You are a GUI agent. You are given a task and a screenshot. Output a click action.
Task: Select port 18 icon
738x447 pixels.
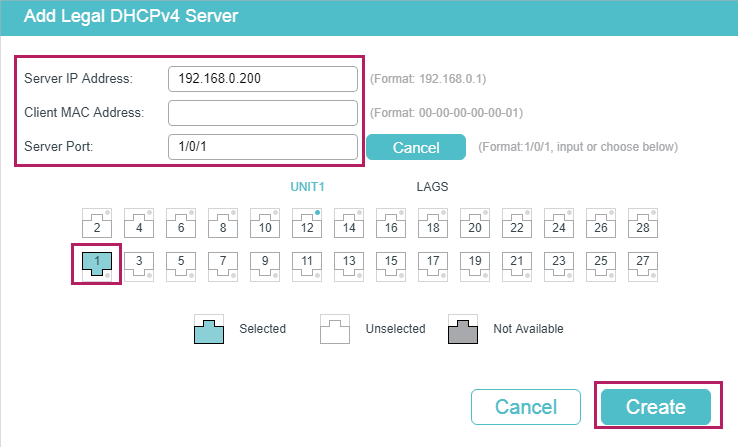coord(433,223)
